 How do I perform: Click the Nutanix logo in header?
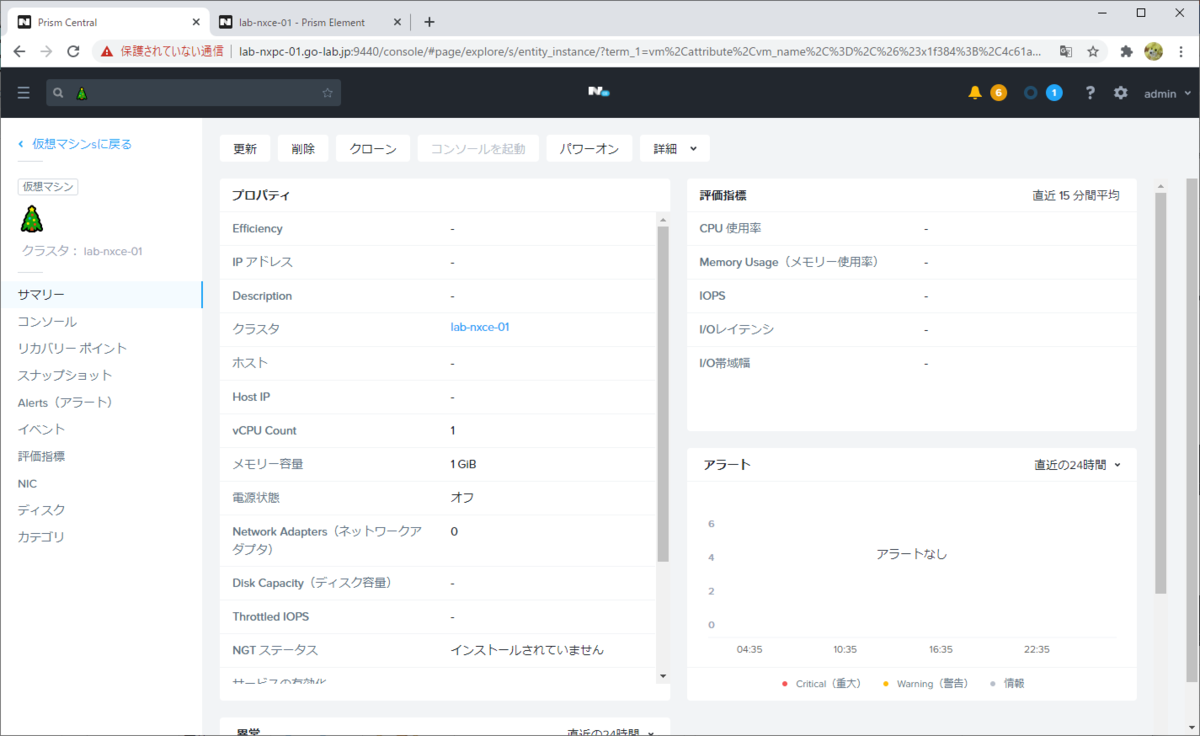[x=599, y=92]
